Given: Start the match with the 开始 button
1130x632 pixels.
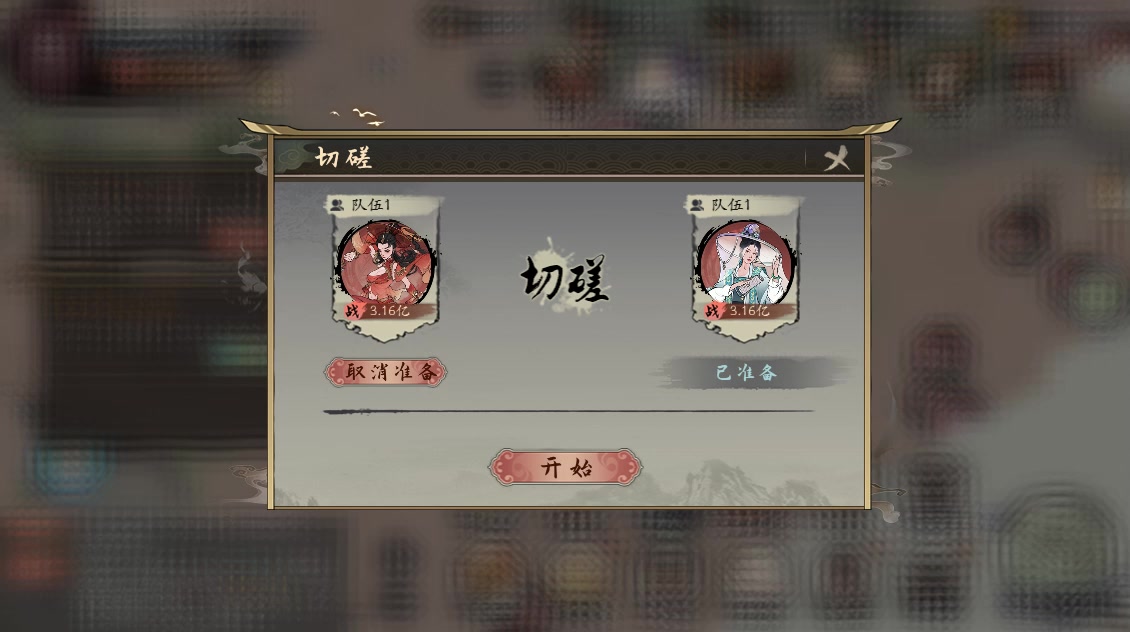Looking at the screenshot, I should (x=565, y=467).
